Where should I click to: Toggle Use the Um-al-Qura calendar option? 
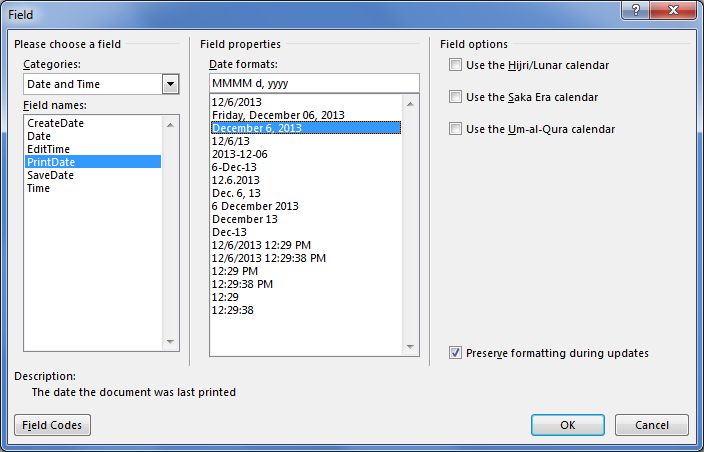[x=456, y=129]
